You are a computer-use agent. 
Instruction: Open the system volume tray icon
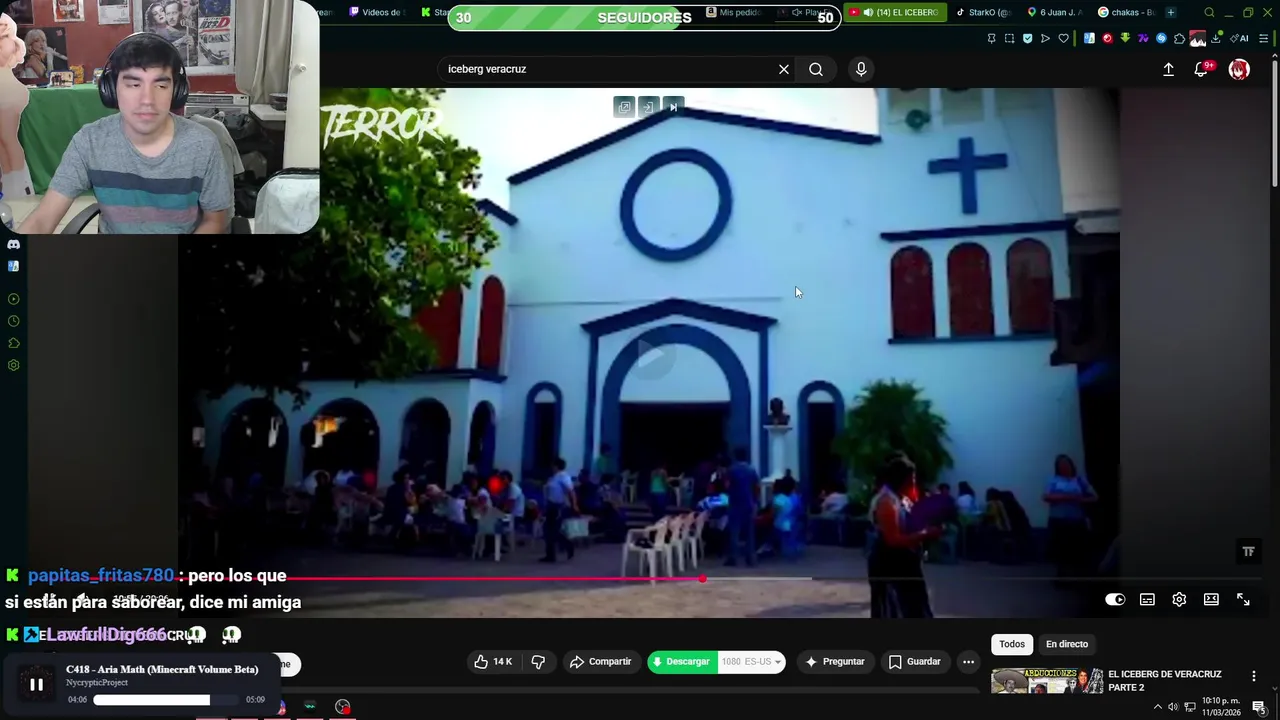point(1173,707)
